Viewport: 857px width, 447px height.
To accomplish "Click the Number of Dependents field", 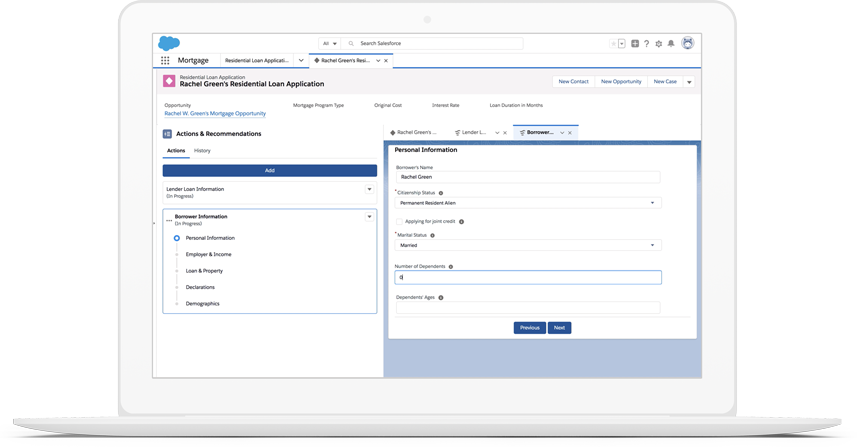I will click(x=528, y=278).
